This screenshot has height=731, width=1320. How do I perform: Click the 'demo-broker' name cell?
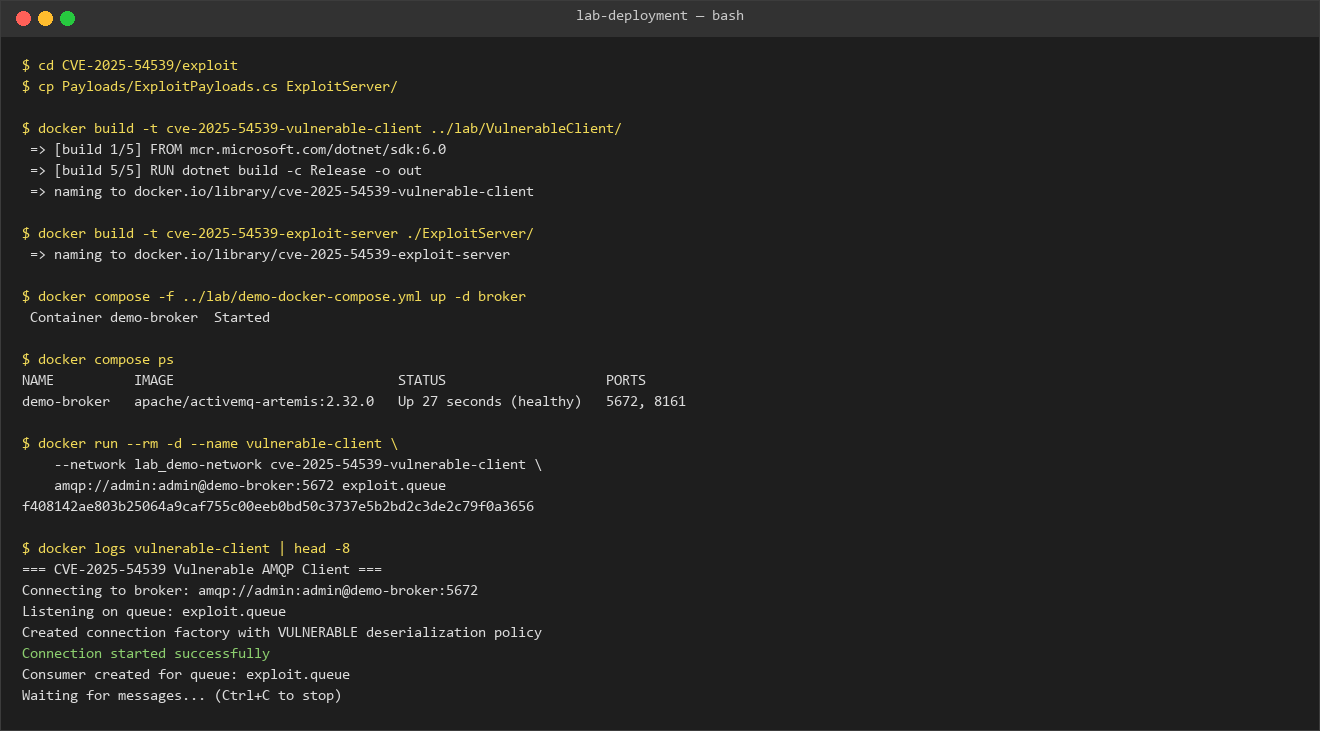tap(66, 401)
